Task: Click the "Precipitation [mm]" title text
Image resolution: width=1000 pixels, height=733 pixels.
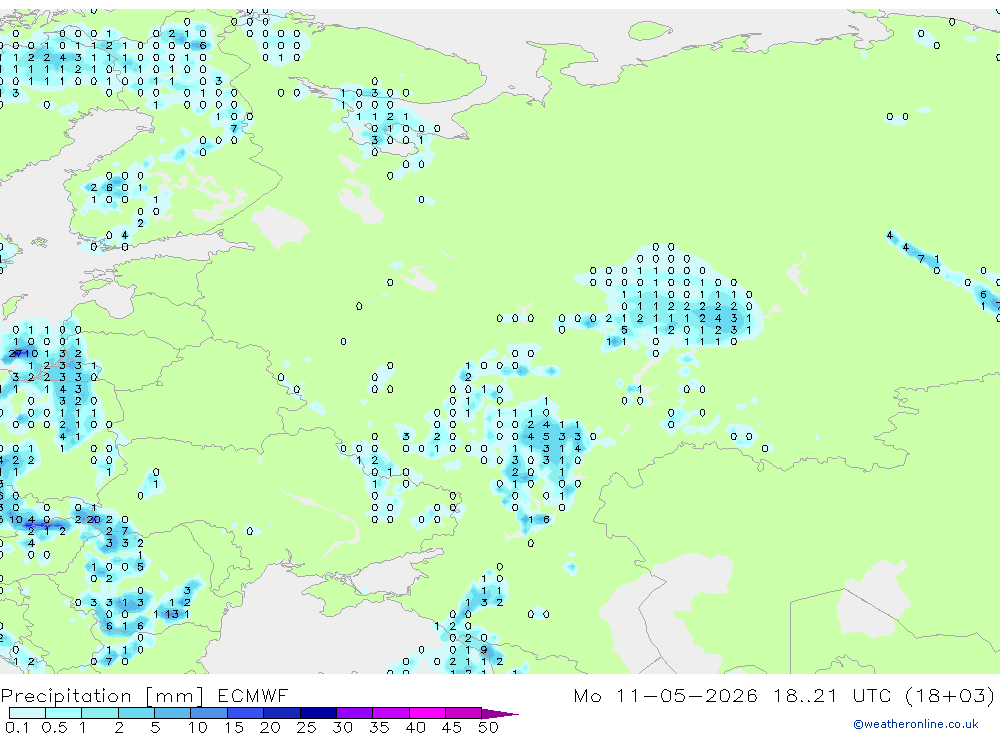Action: 102,696
